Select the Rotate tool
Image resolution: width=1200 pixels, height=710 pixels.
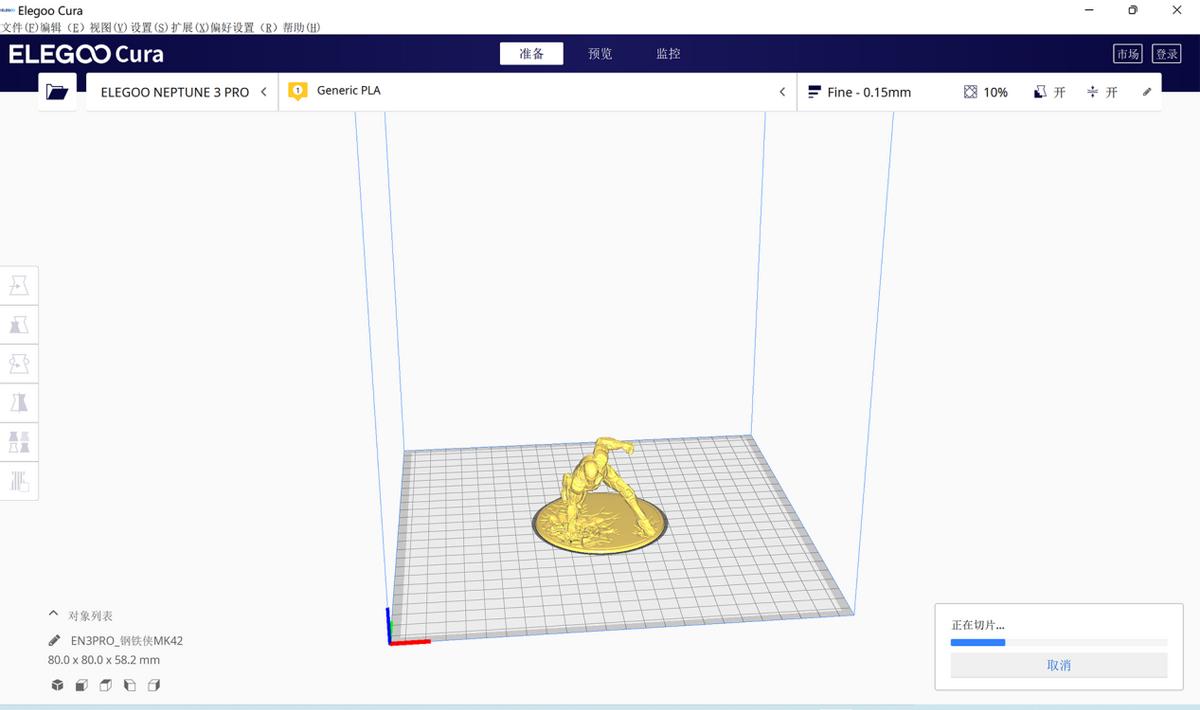[20, 363]
